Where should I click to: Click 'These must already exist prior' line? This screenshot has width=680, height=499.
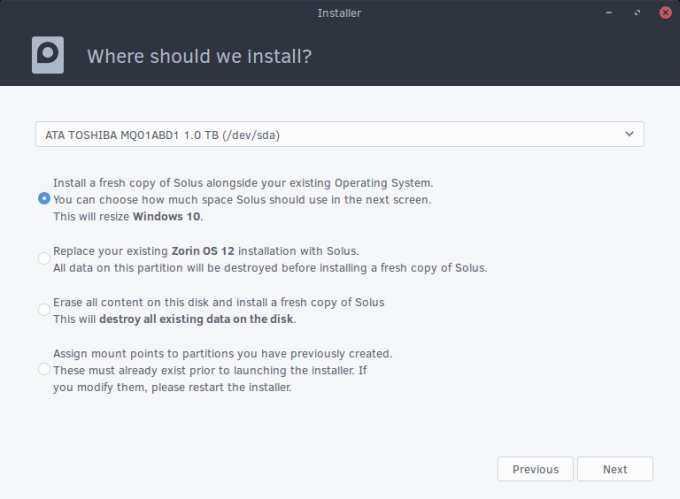[210, 370]
